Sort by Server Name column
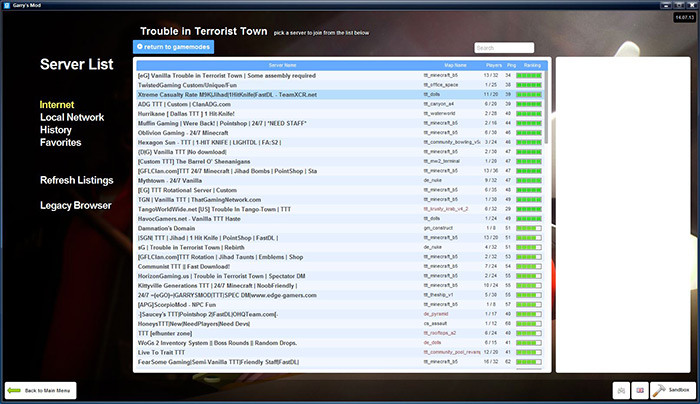The width and height of the screenshot is (700, 404). 282,65
